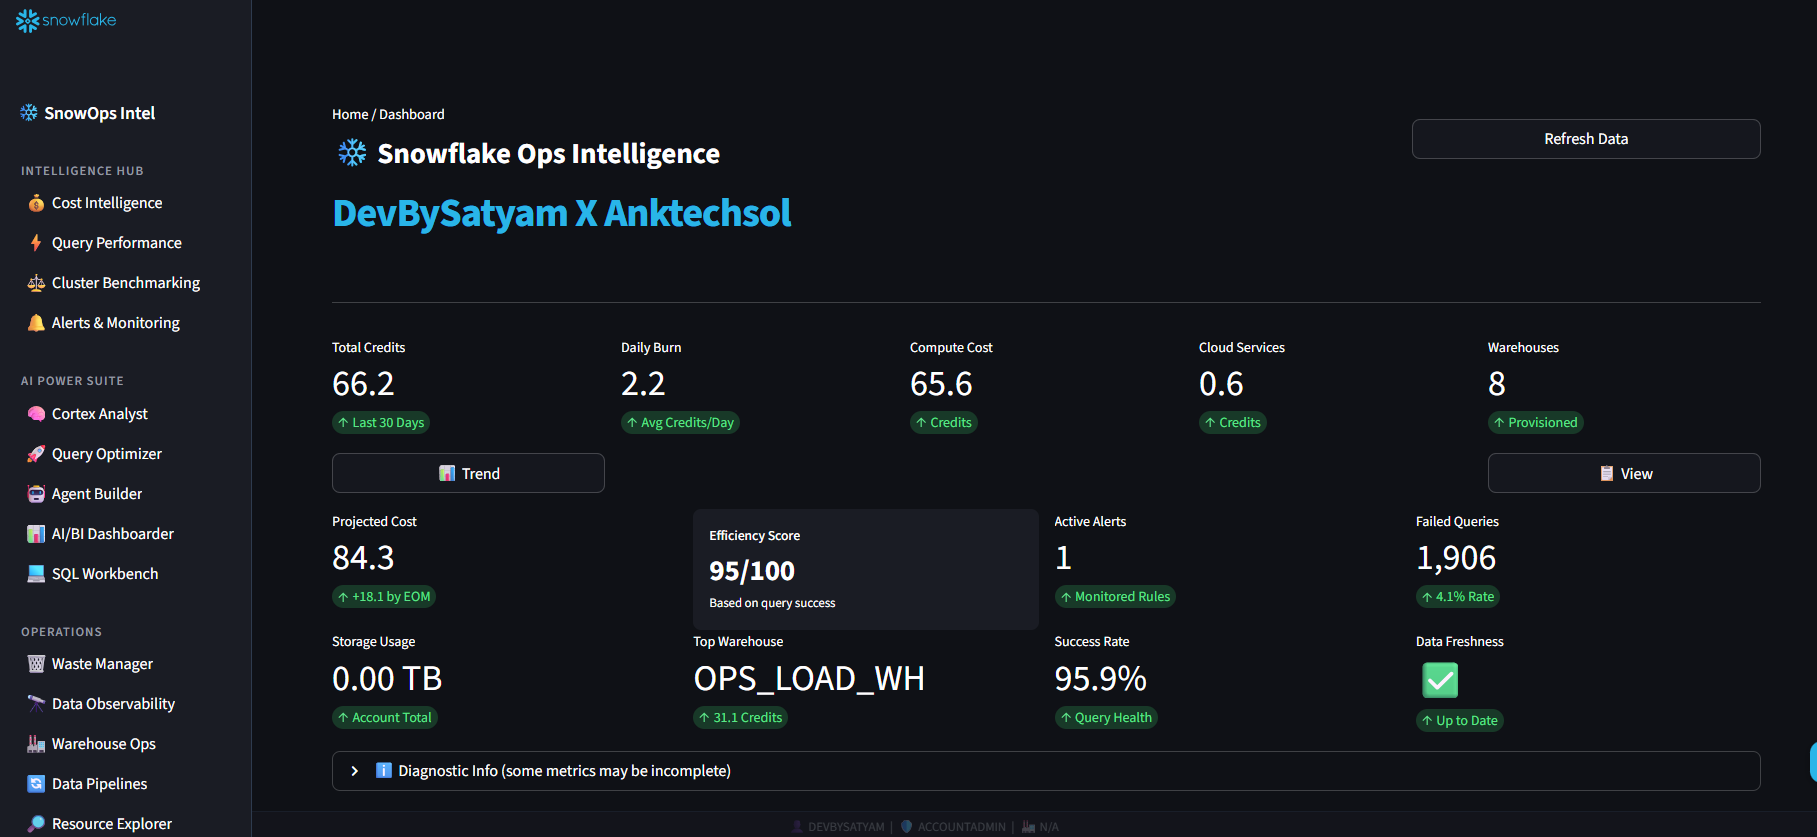Screen dimensions: 1817x837
Task: Click the Data Pipelines refresh icon
Action: click(x=36, y=784)
